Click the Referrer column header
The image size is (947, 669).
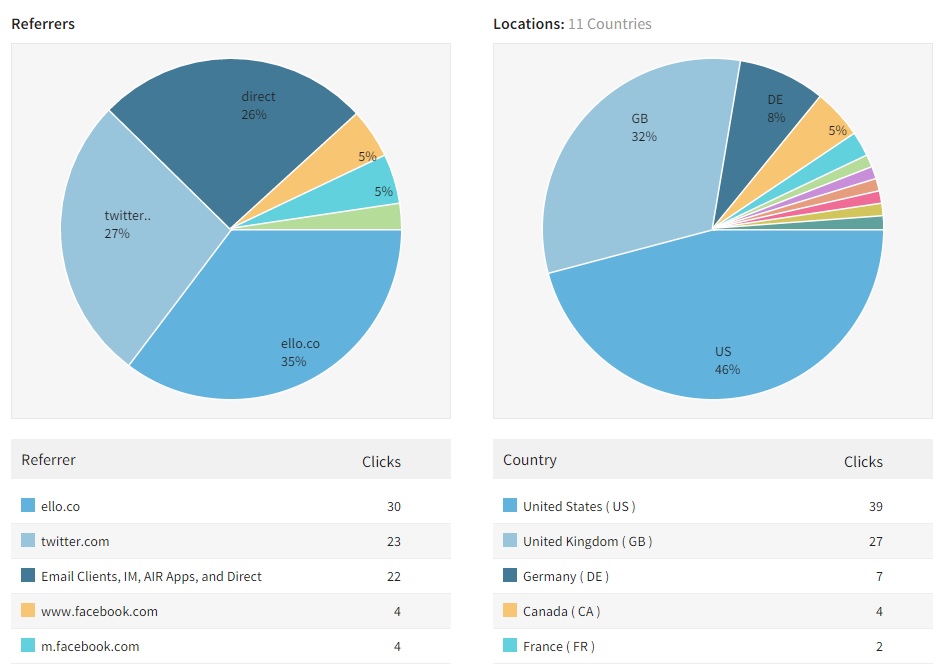[x=48, y=459]
